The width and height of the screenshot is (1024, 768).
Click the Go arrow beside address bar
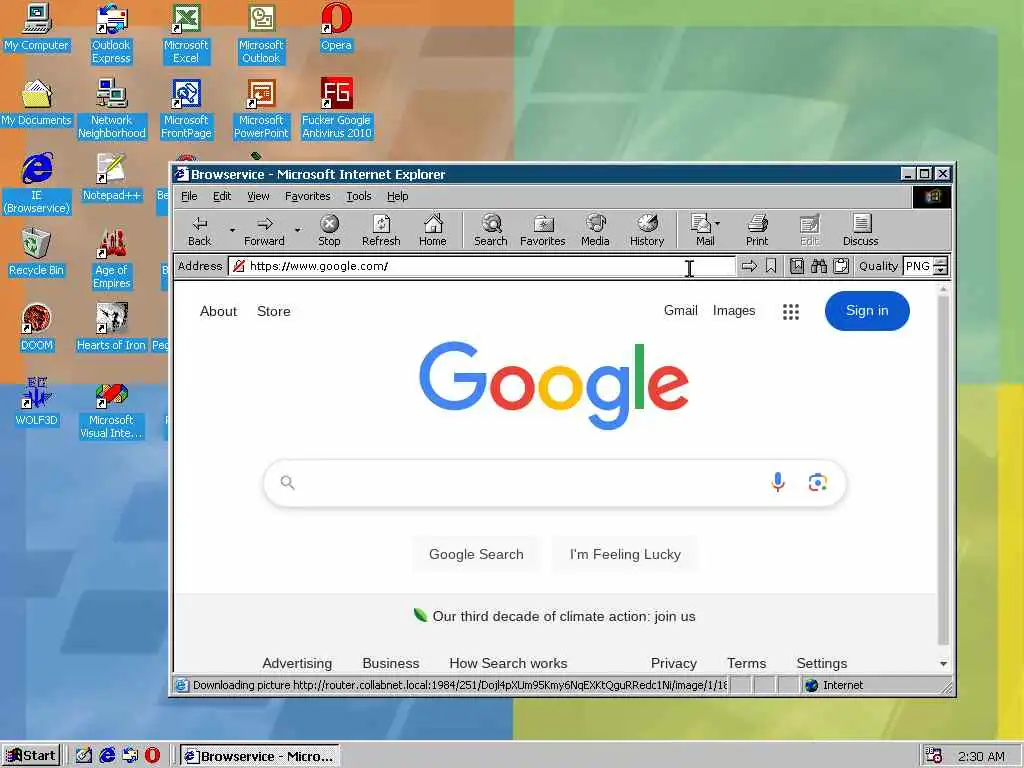click(749, 266)
